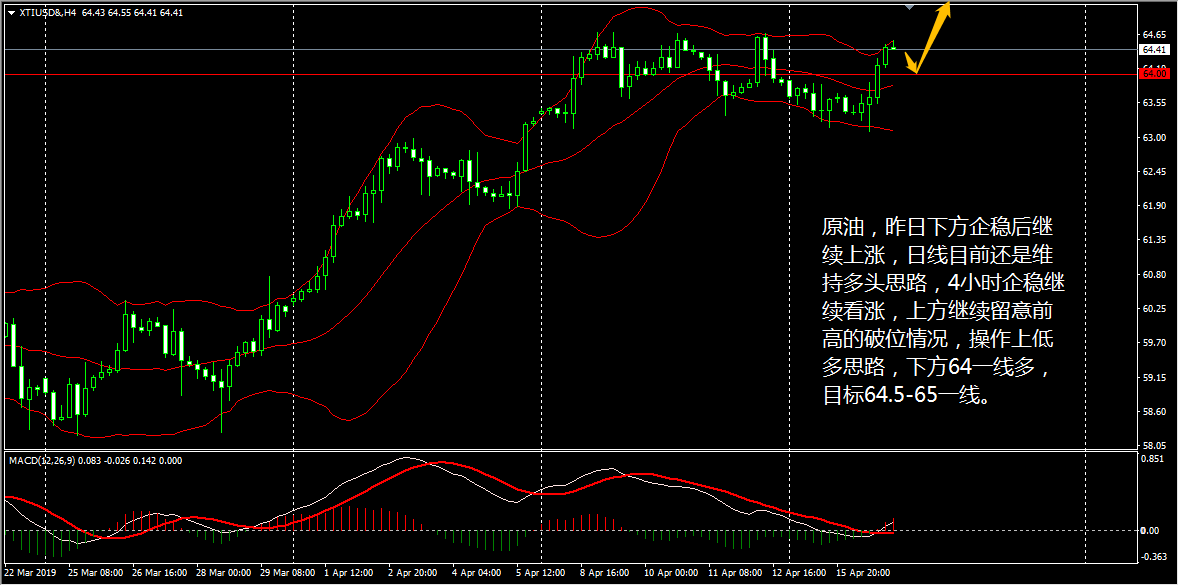The height and width of the screenshot is (586, 1179).
Task: Click the 29 Mar 08:00 time label
Action: (x=287, y=573)
